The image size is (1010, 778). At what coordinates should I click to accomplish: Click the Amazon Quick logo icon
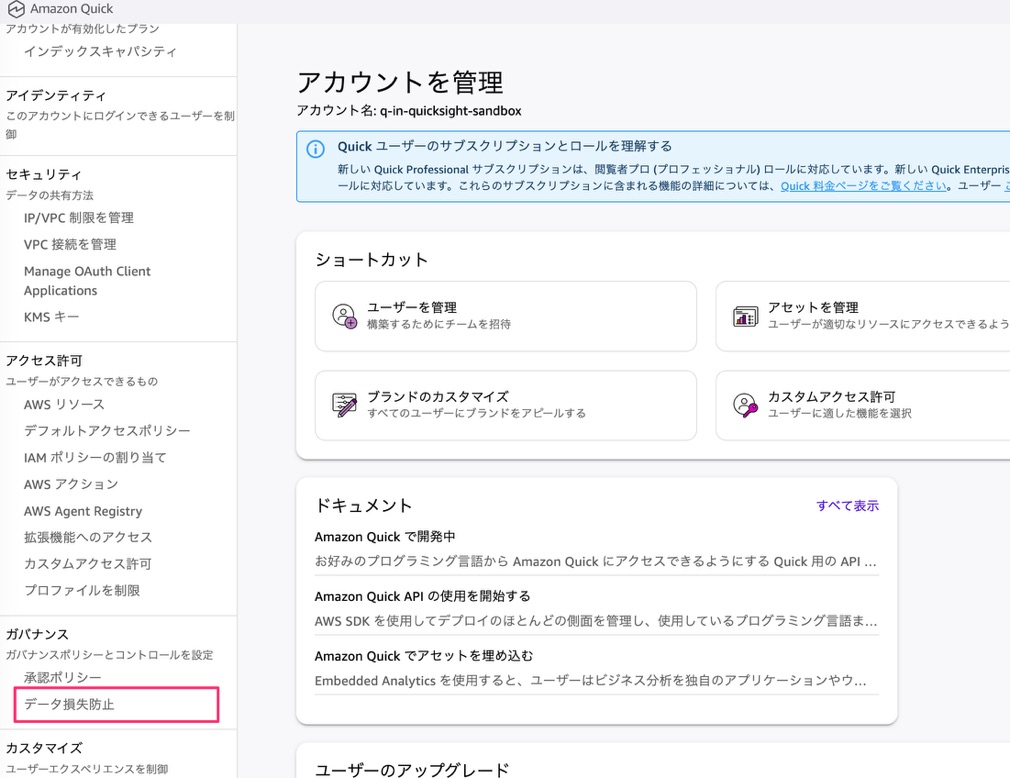point(15,9)
